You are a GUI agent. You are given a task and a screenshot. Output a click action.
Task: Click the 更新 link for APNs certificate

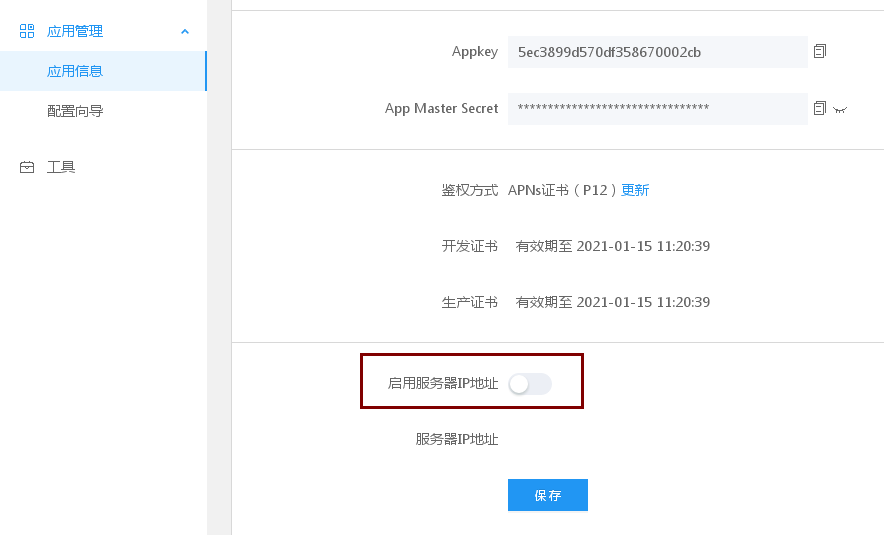point(635,190)
